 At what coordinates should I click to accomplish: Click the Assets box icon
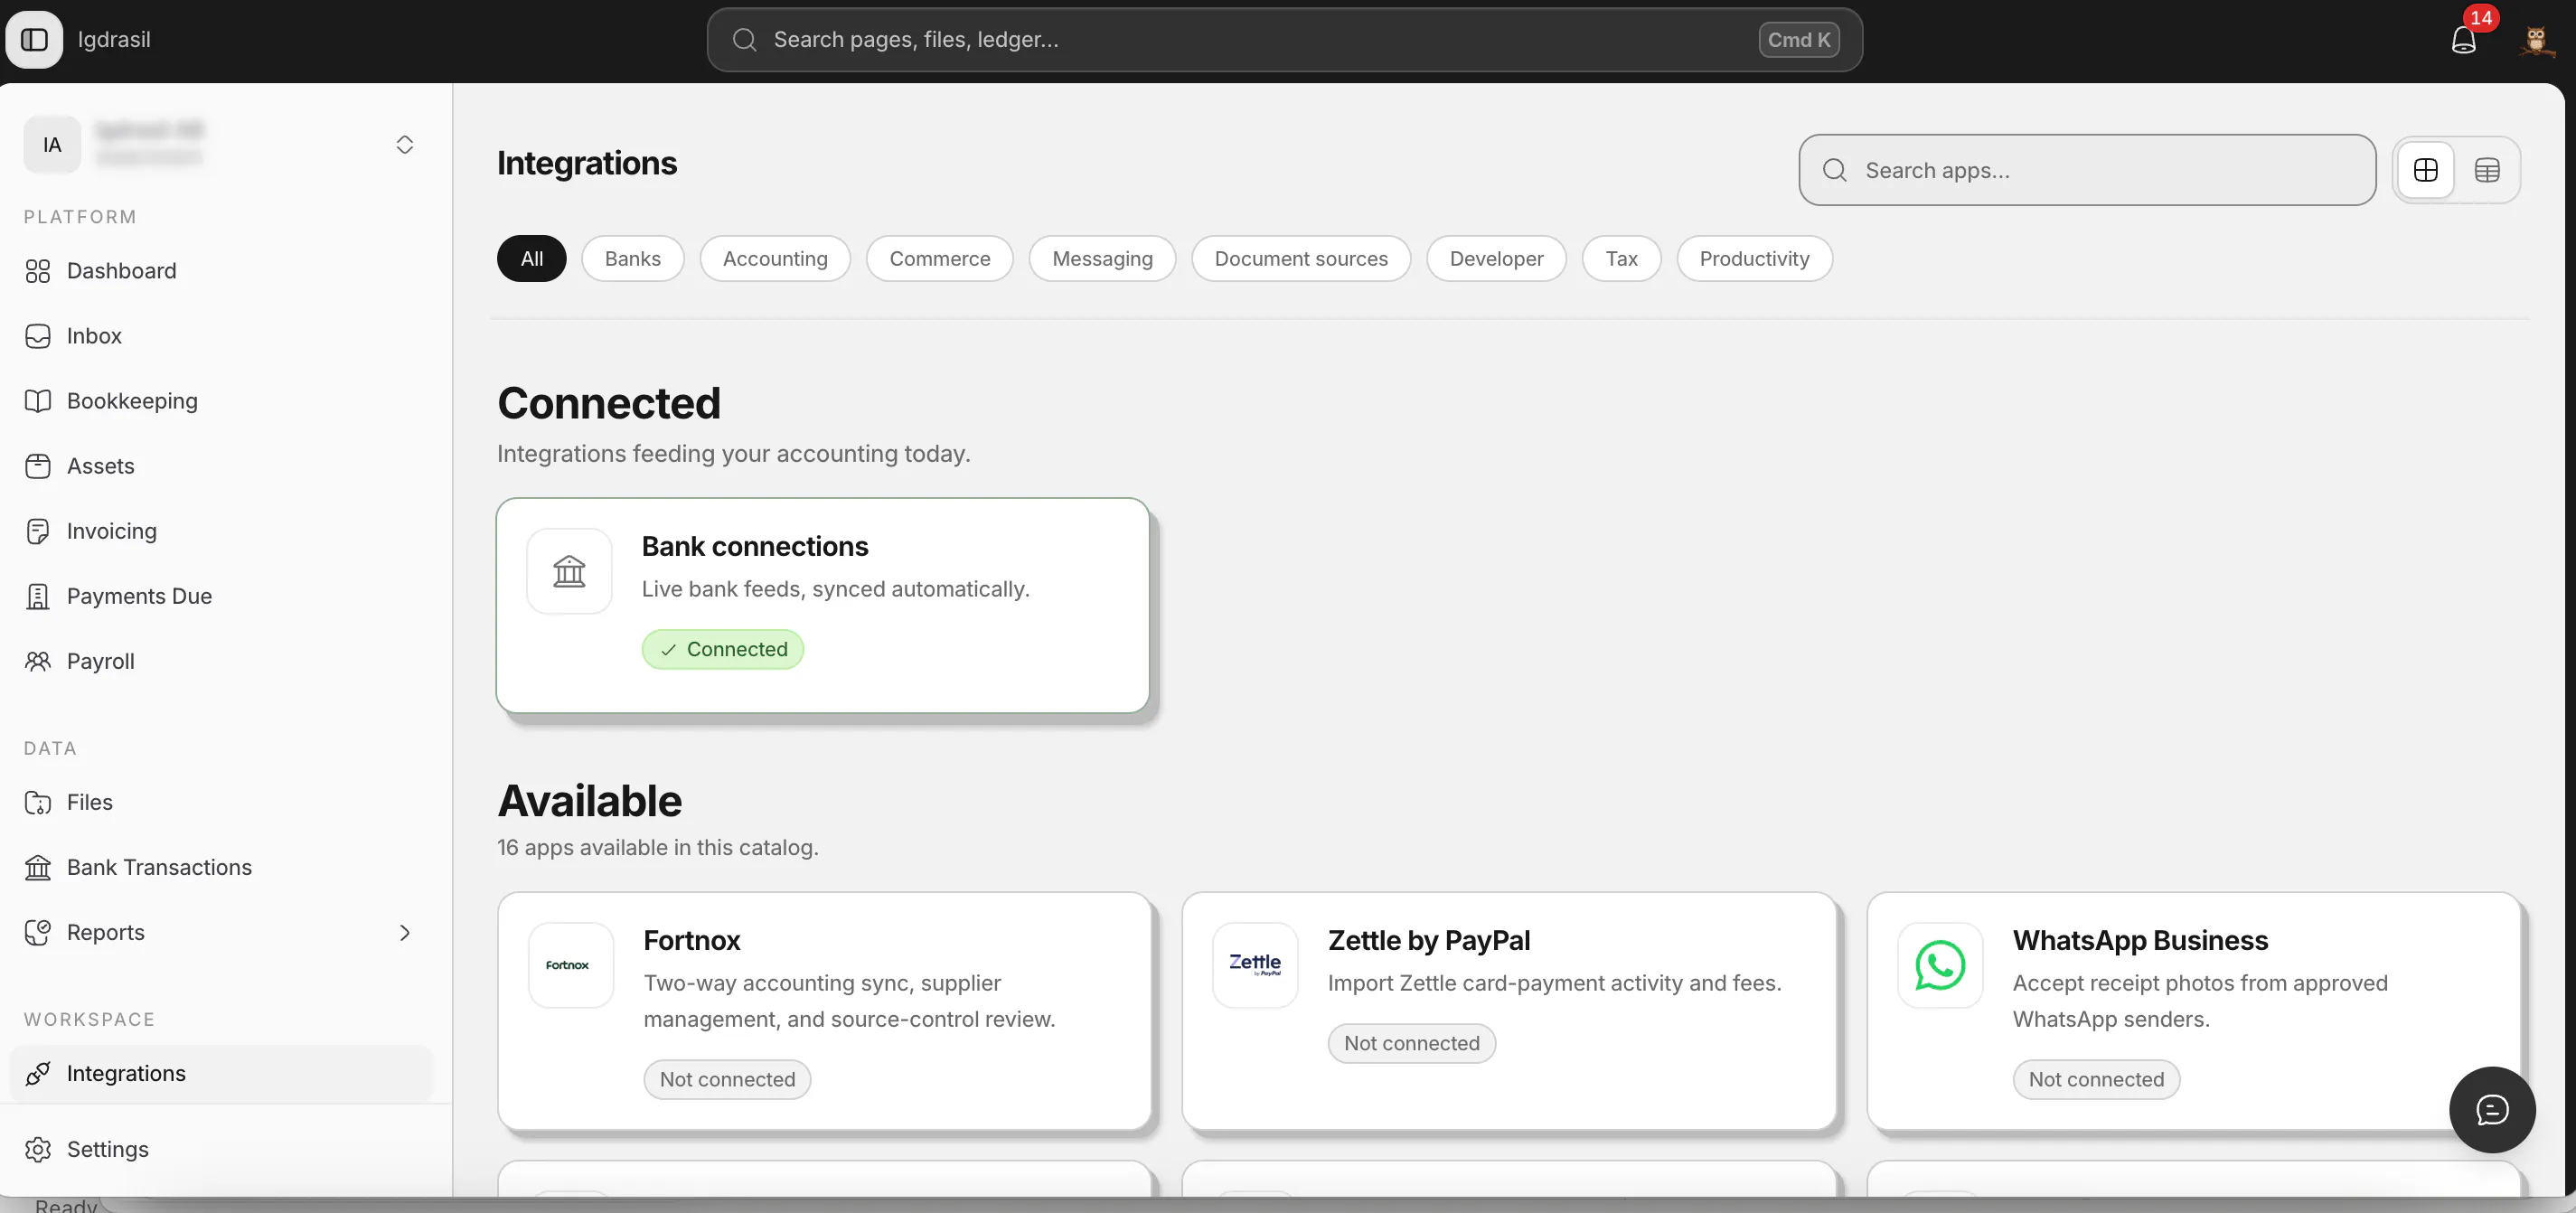click(38, 466)
